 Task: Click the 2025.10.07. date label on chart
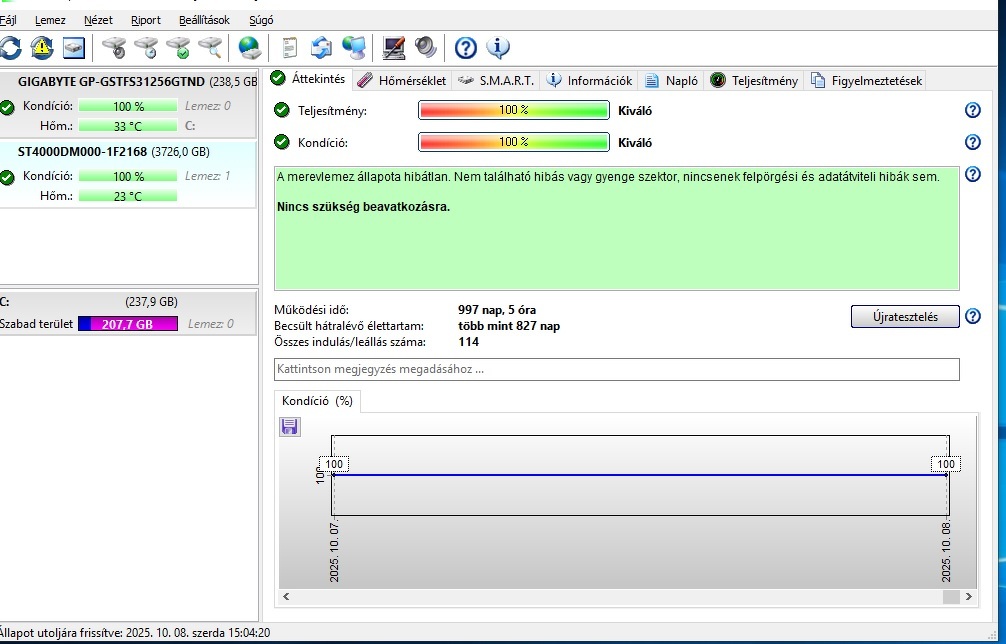(x=334, y=552)
